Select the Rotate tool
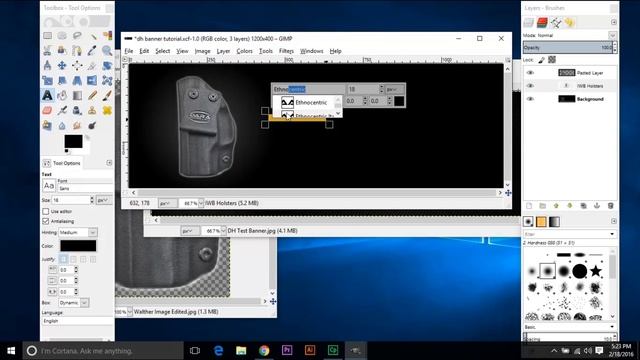The image size is (640, 360). [x=107, y=65]
